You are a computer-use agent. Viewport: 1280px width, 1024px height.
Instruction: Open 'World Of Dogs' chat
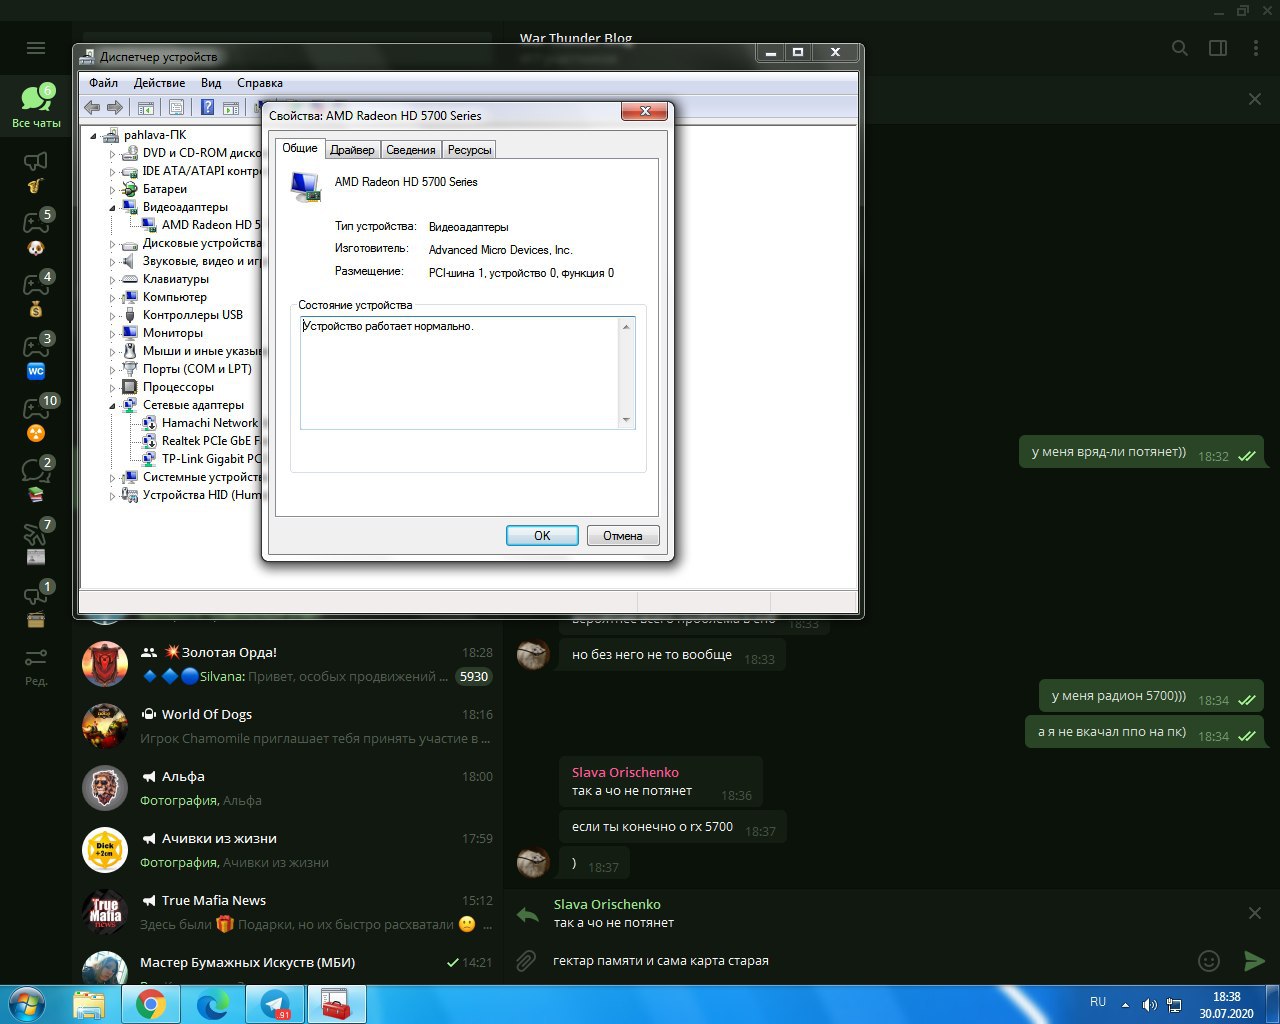tap(287, 726)
